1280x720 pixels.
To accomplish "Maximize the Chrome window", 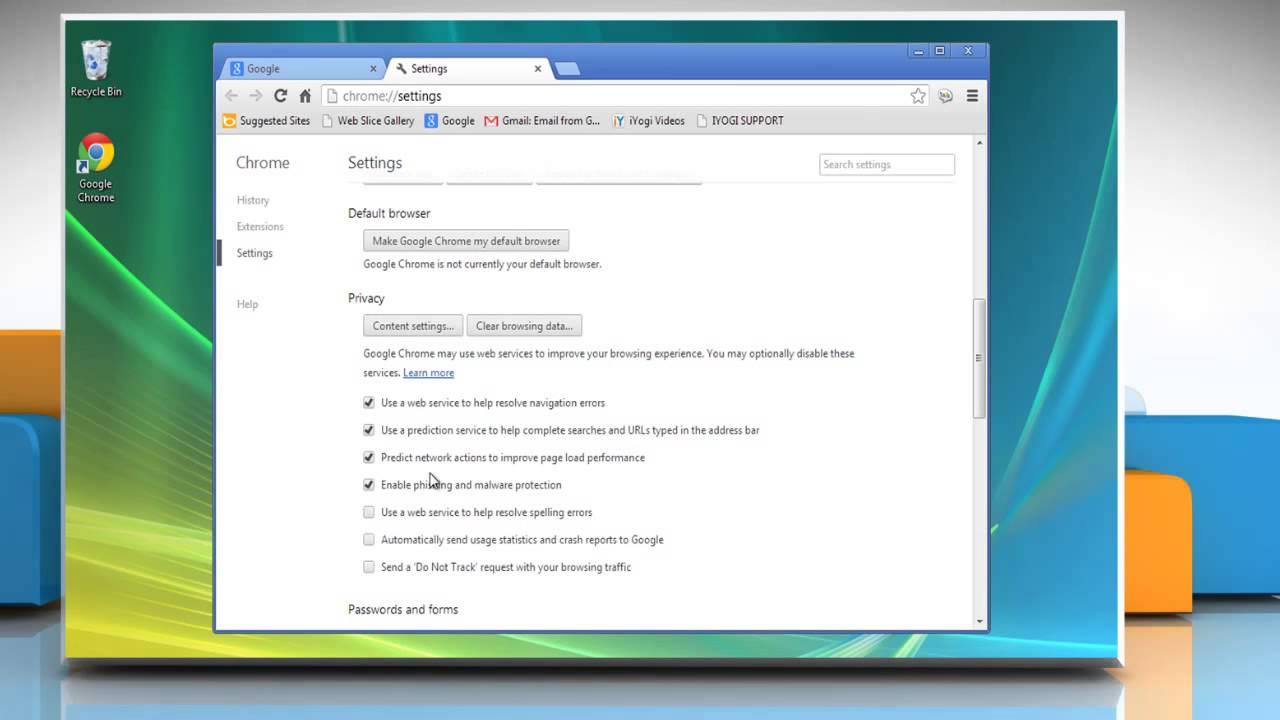I will point(940,50).
